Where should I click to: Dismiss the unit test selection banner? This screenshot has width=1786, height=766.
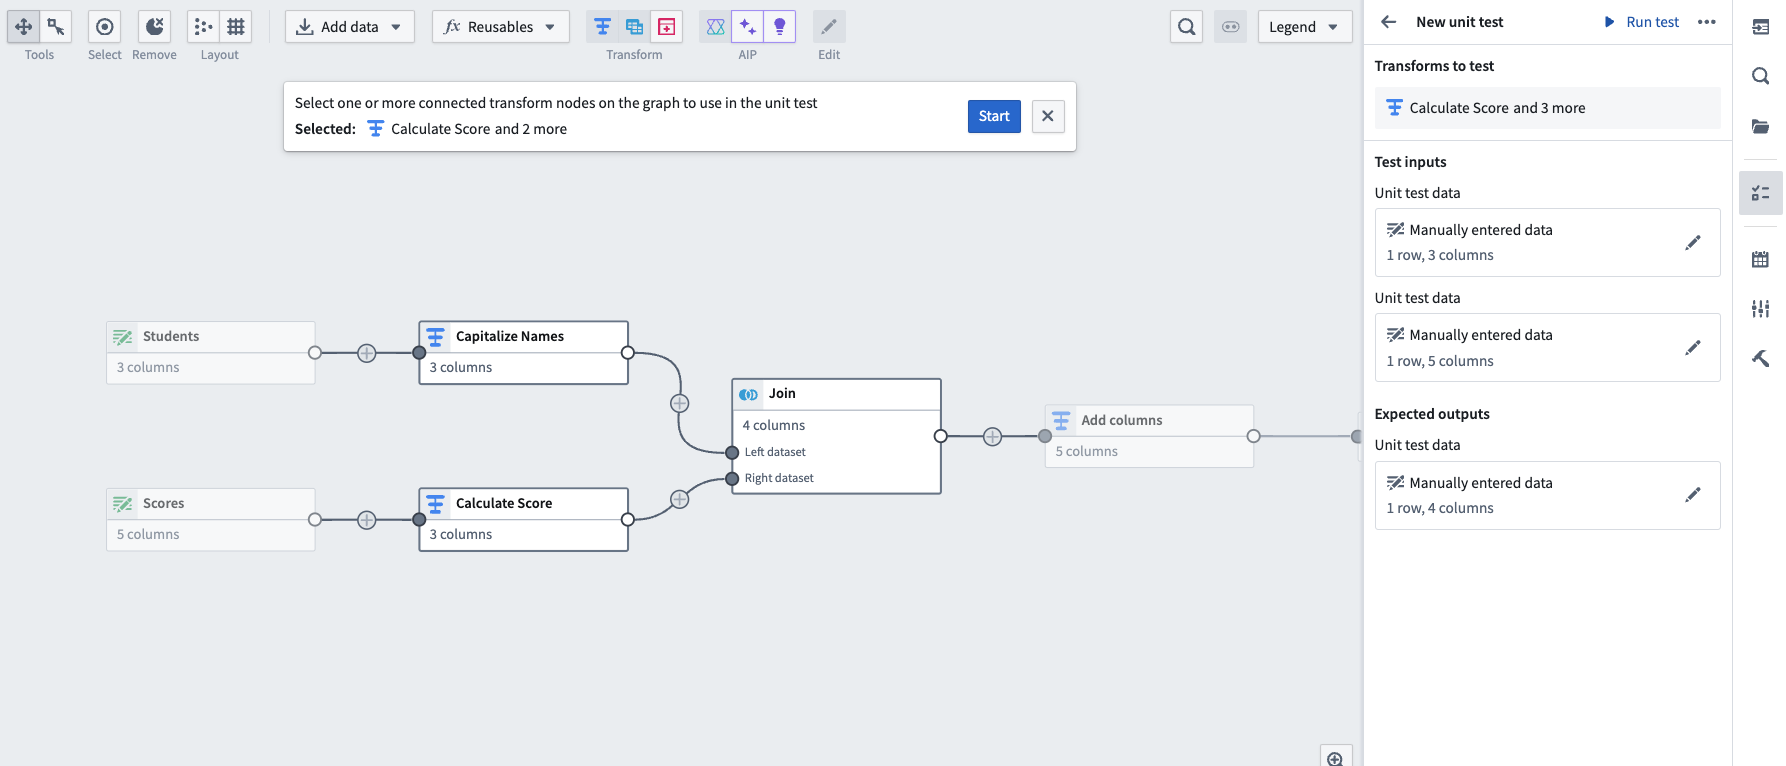coord(1048,116)
